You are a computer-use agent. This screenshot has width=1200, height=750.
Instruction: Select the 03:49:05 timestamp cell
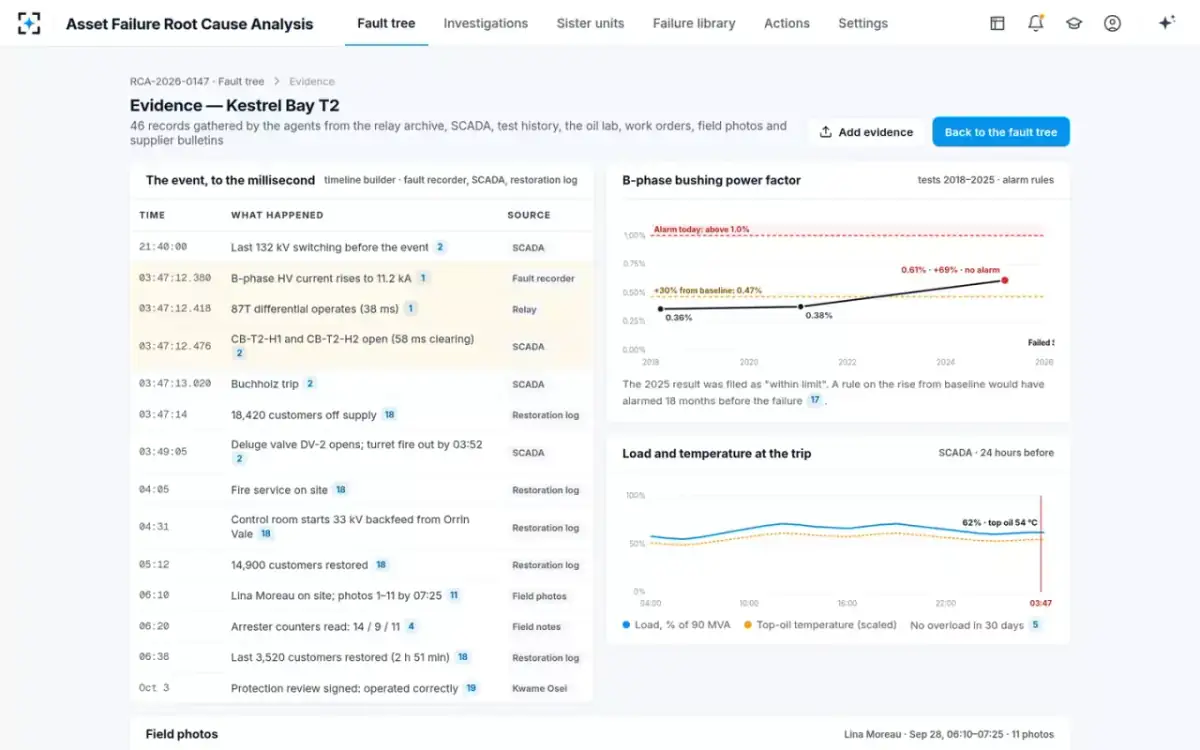[163, 452]
